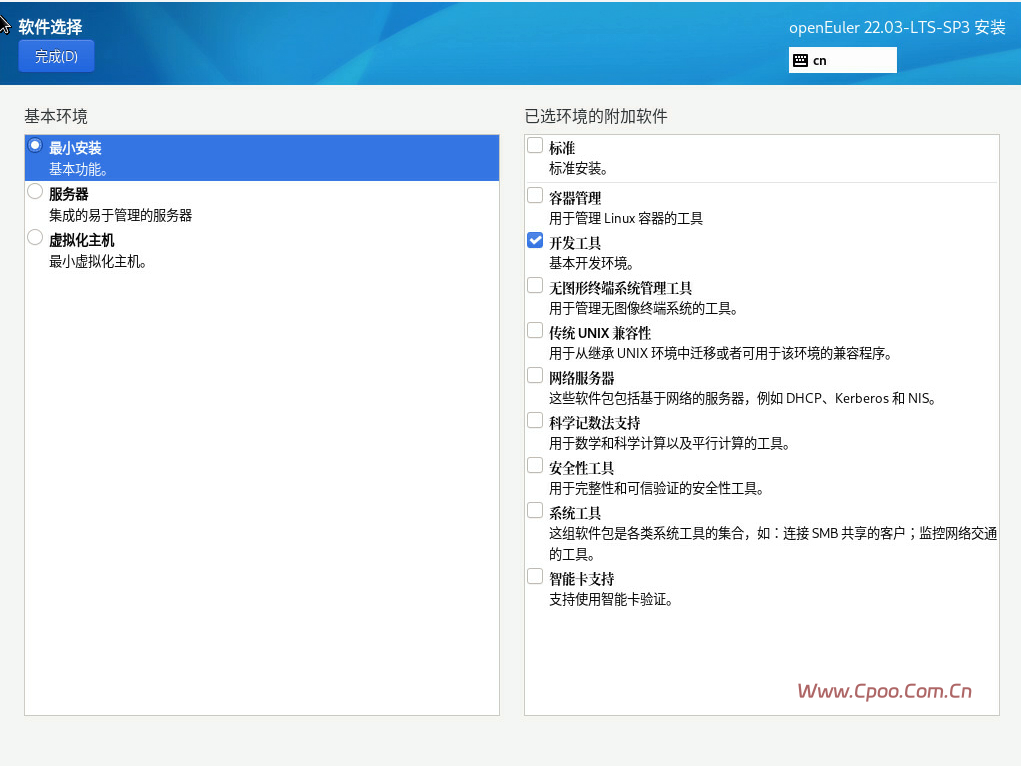Screen dimensions: 1021x766
Task: Enable the 传统 UNIX 兼容性 checkbox
Action: (x=535, y=330)
